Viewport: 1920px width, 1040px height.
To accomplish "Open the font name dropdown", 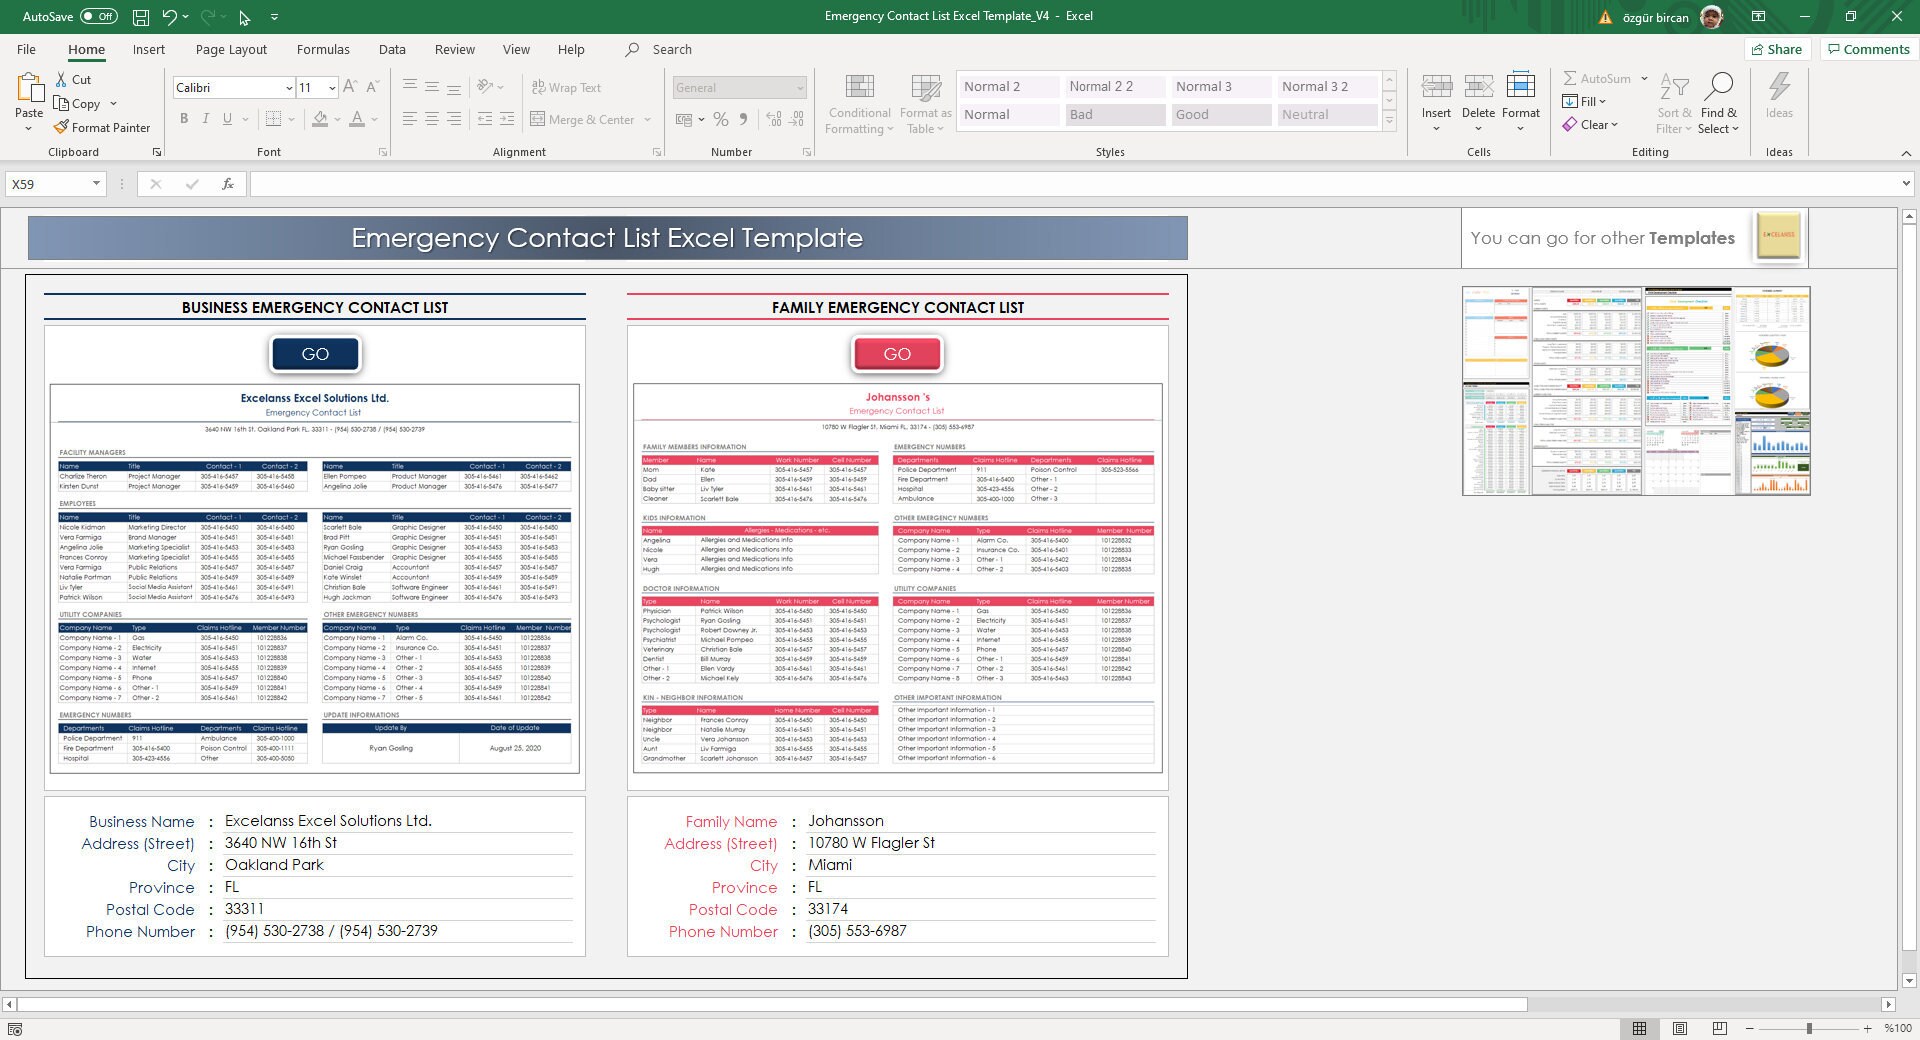I will pos(288,88).
